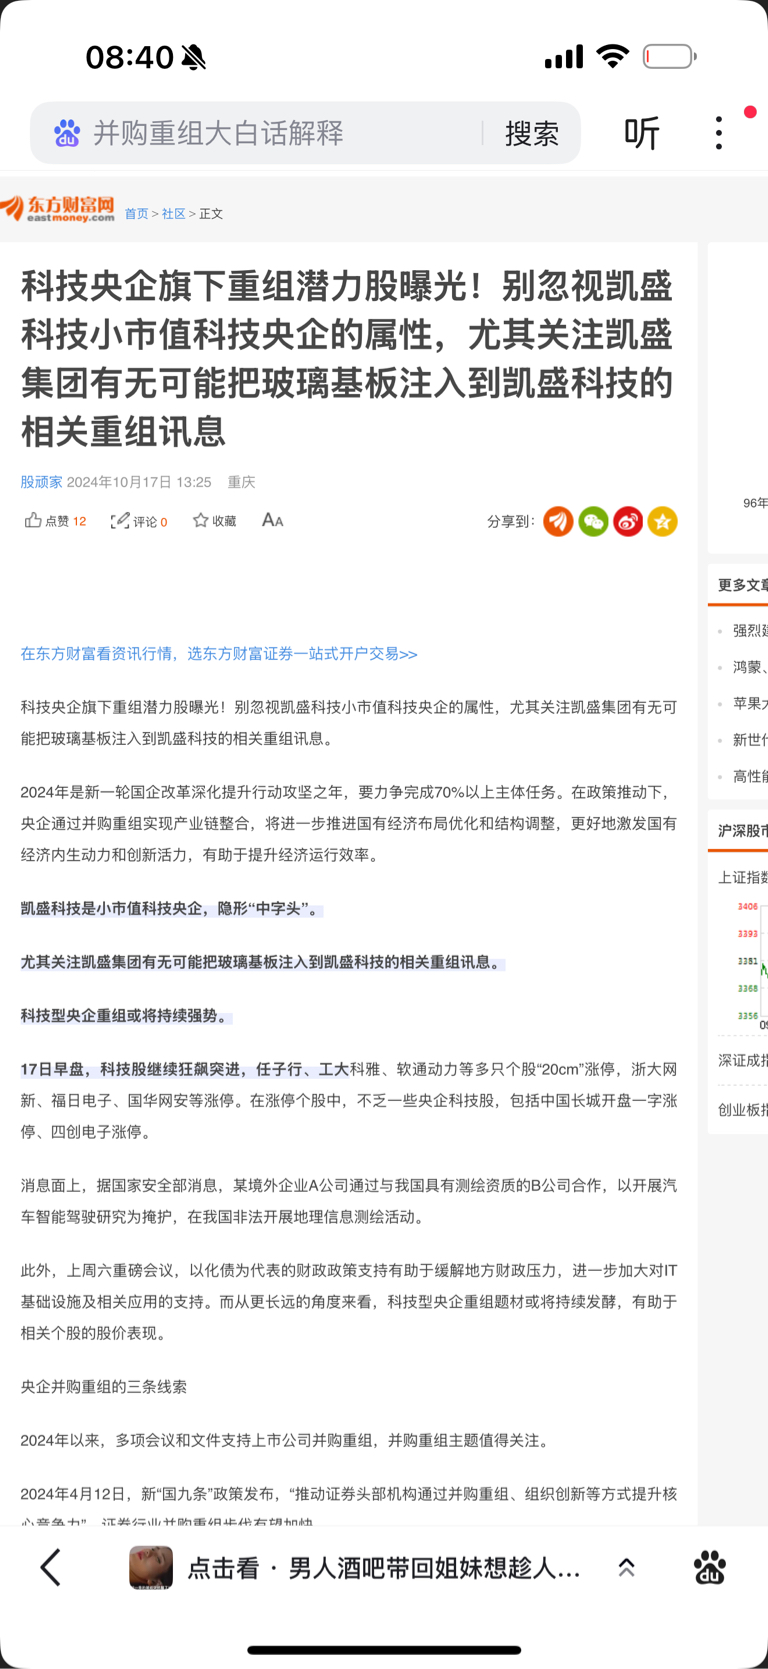Open 点击看·男人酒吧带回姐妹 recommendation text
This screenshot has height=1669, width=768.
click(384, 1568)
